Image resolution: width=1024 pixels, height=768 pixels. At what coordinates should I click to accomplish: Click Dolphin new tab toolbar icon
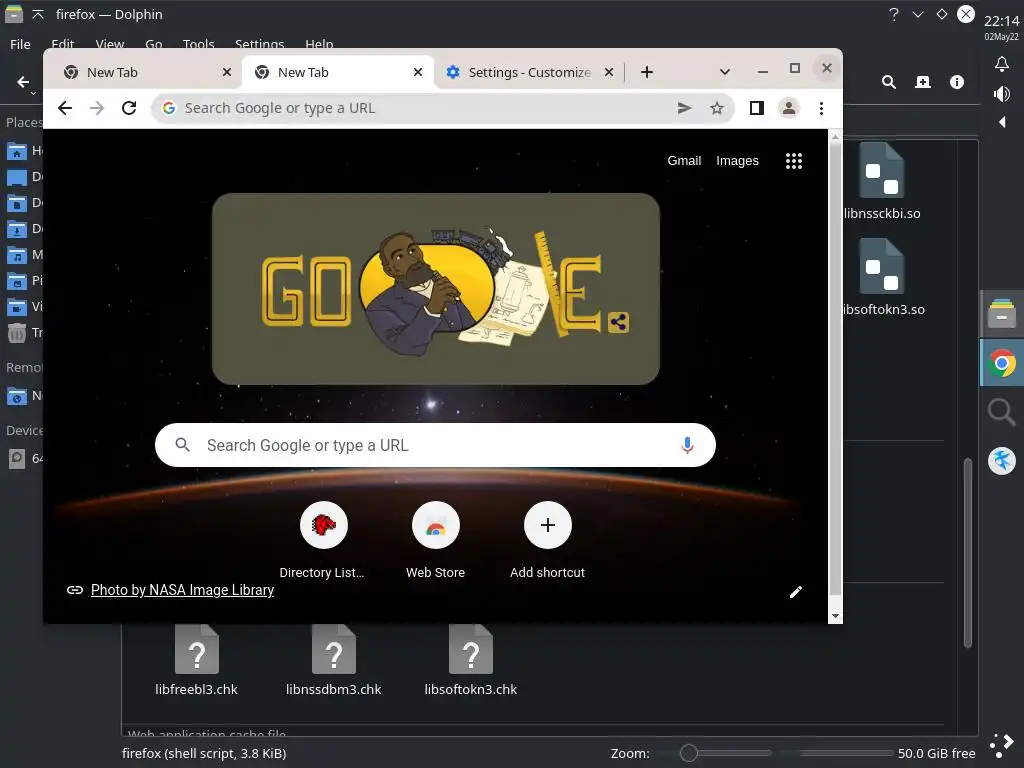tap(923, 82)
